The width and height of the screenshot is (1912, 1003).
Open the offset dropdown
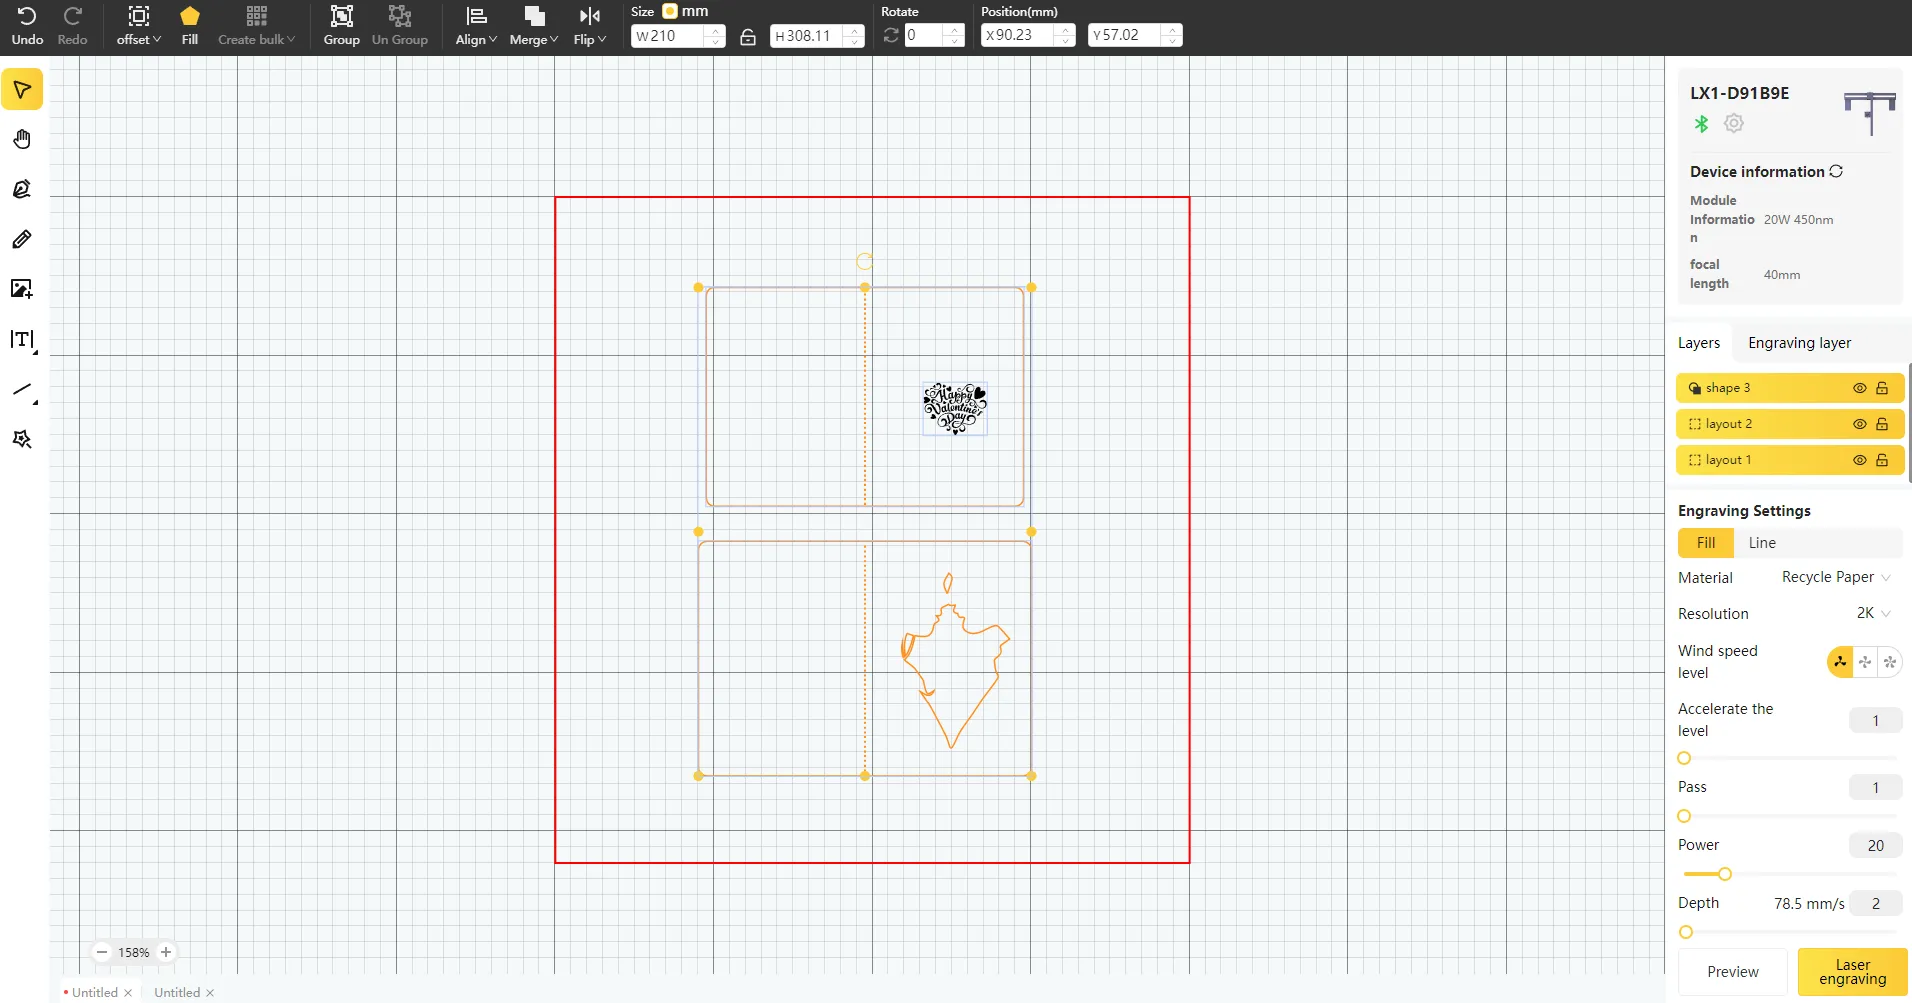pyautogui.click(x=139, y=26)
